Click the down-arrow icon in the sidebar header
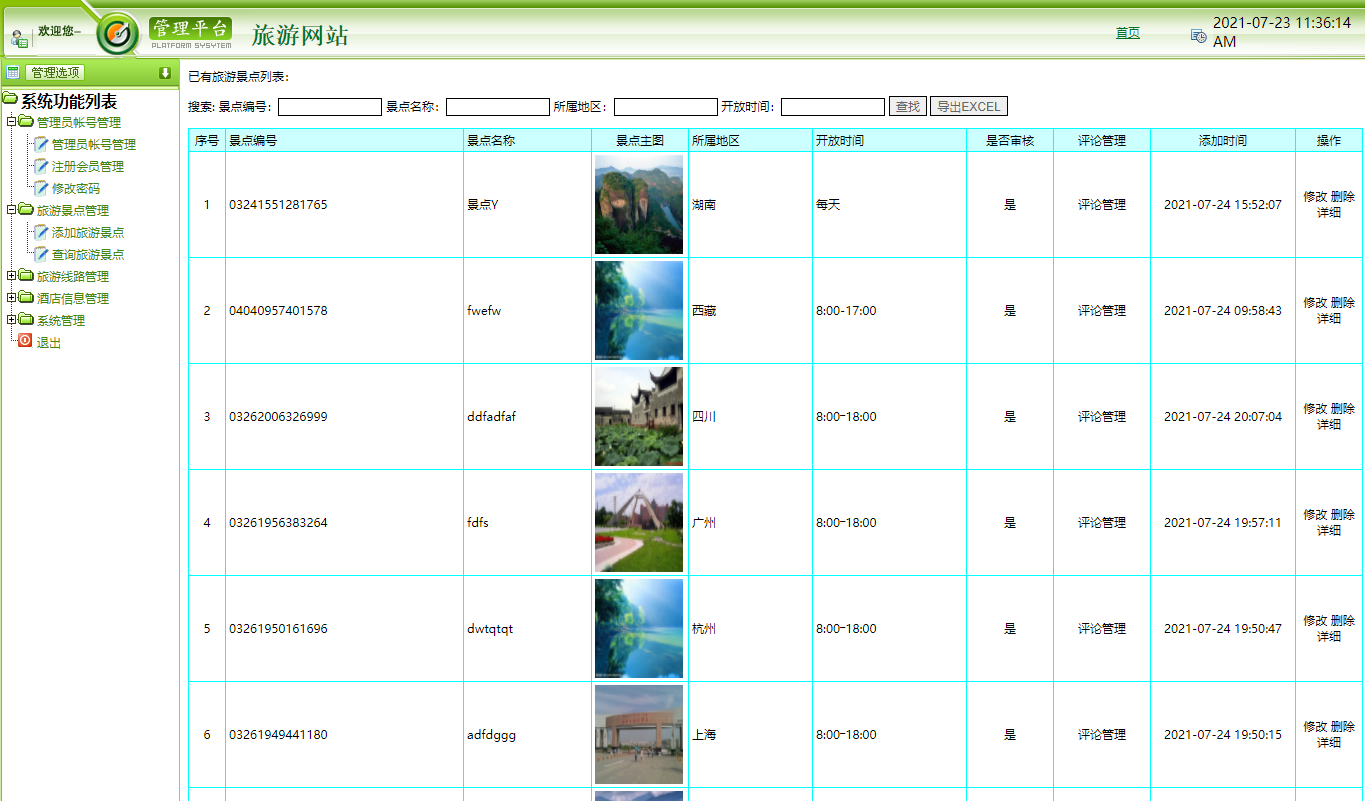 (x=166, y=71)
